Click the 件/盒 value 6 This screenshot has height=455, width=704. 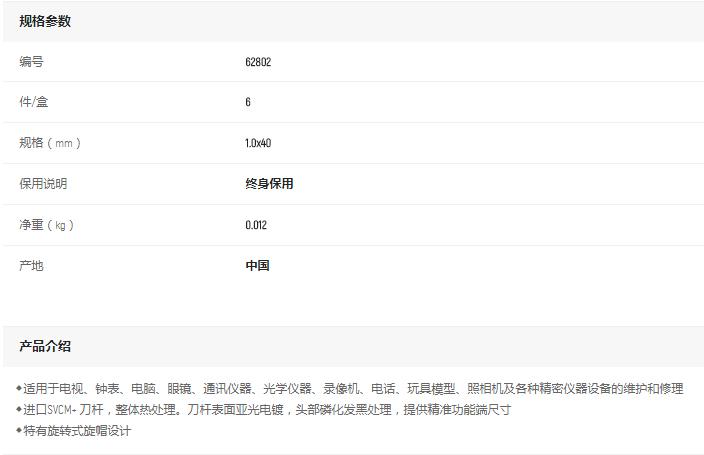[x=248, y=102]
